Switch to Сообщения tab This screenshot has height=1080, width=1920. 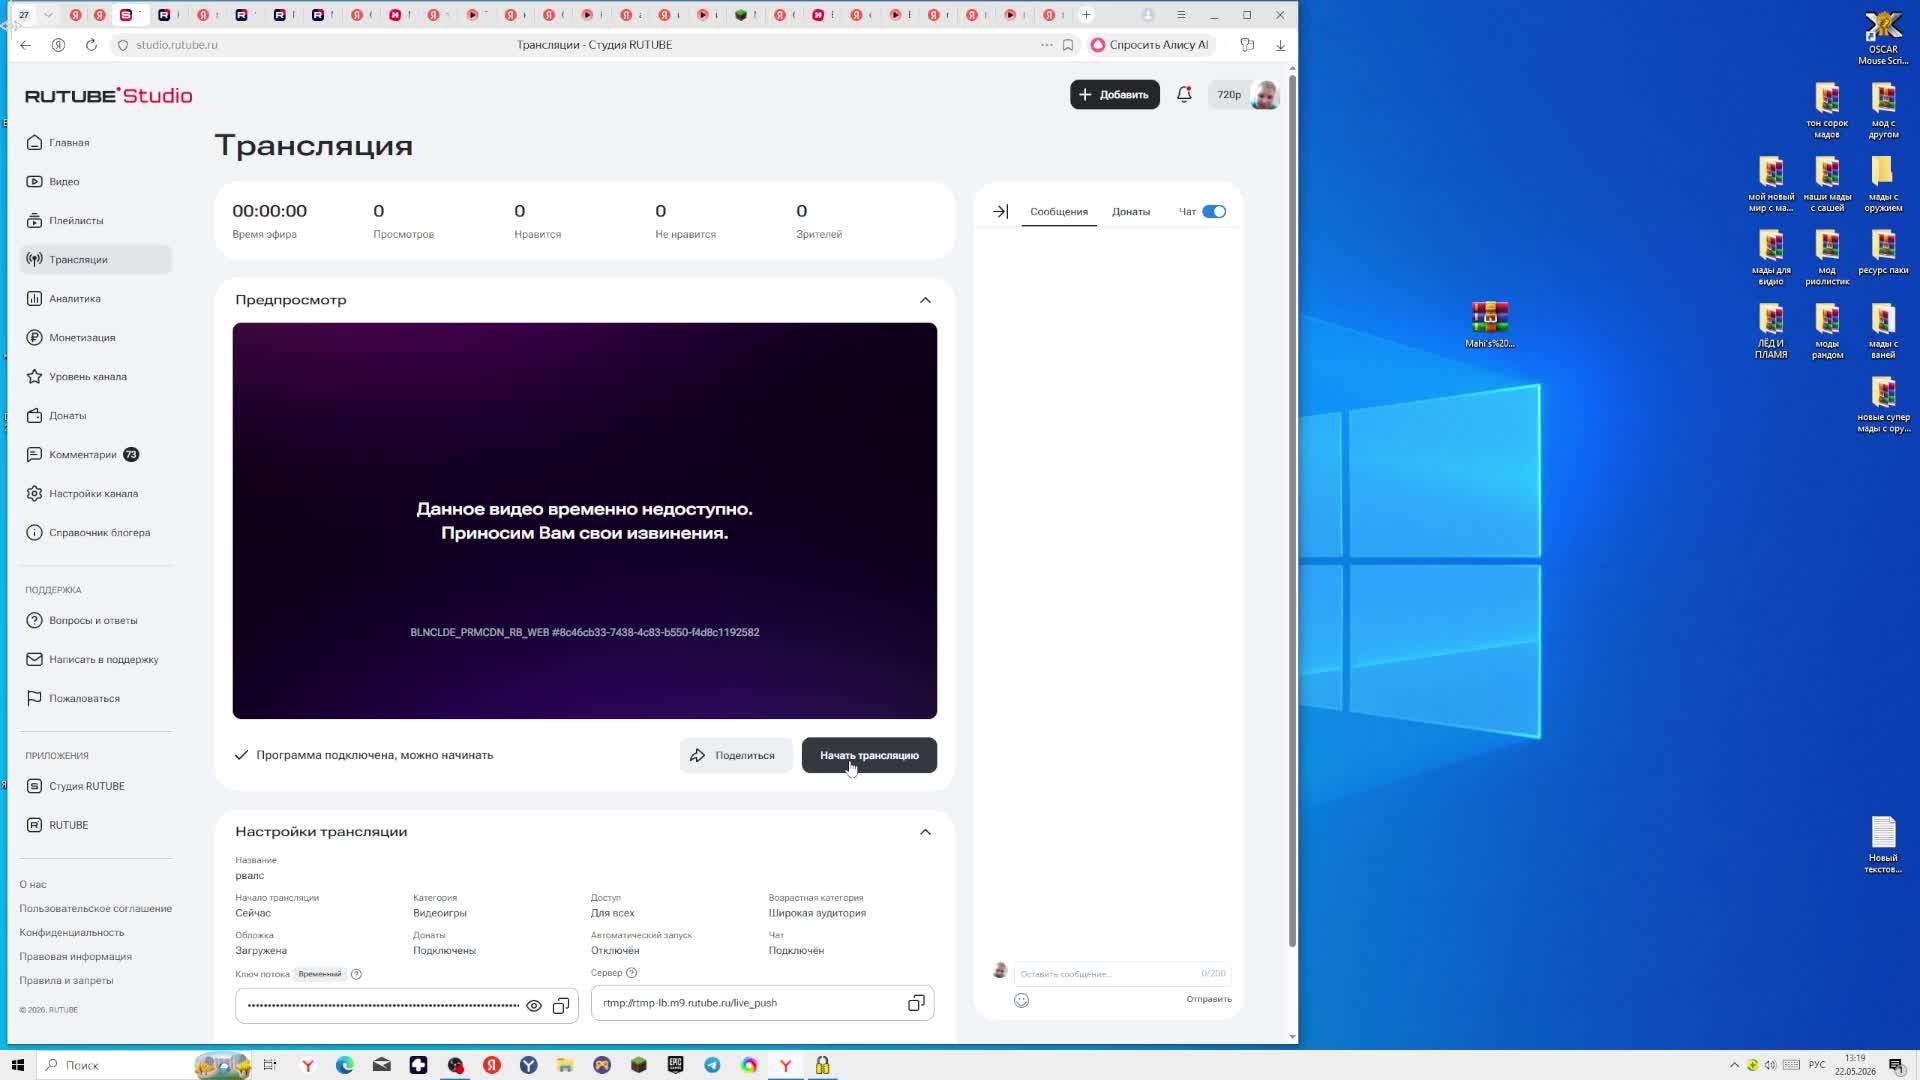pyautogui.click(x=1058, y=212)
